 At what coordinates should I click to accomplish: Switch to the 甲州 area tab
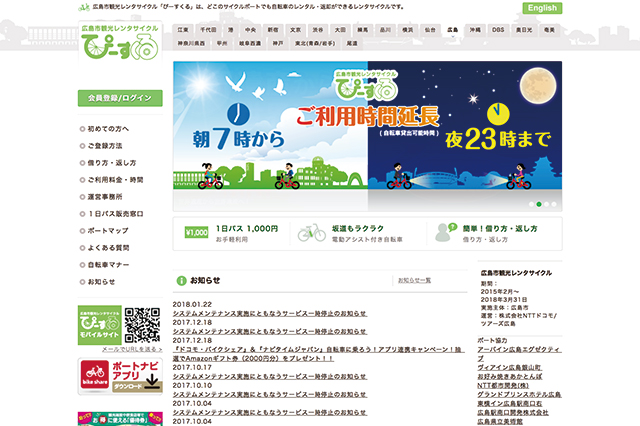click(x=222, y=43)
